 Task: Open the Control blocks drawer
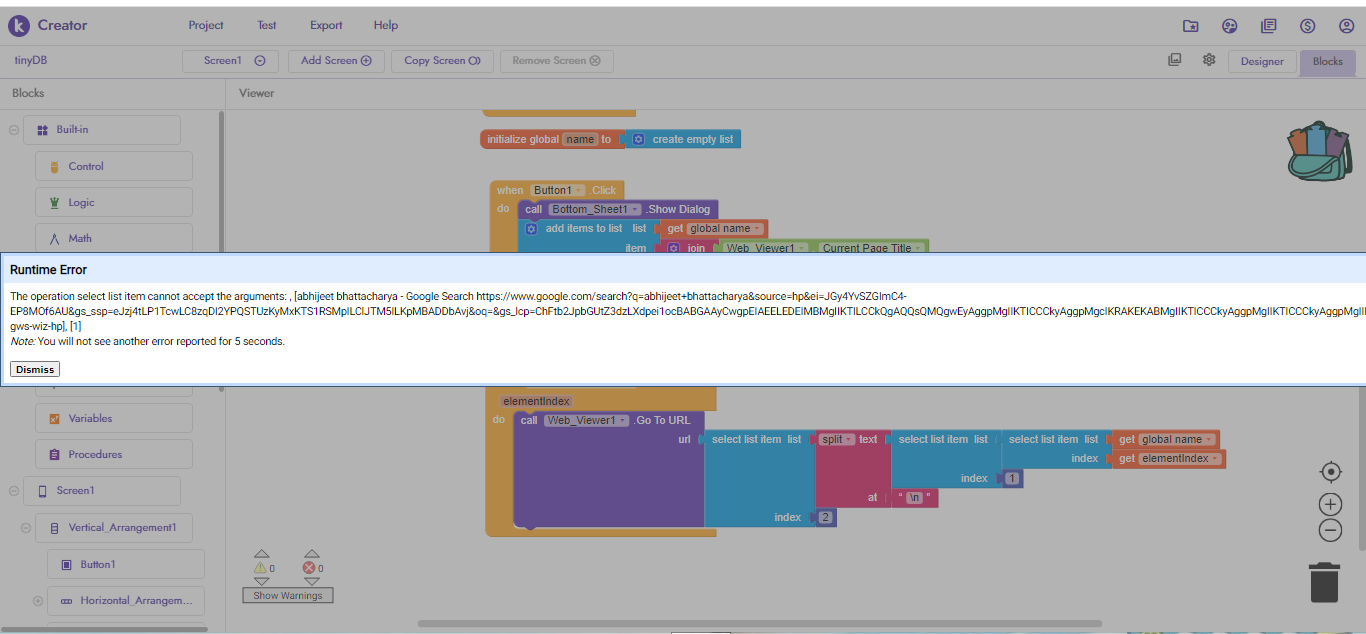point(114,166)
